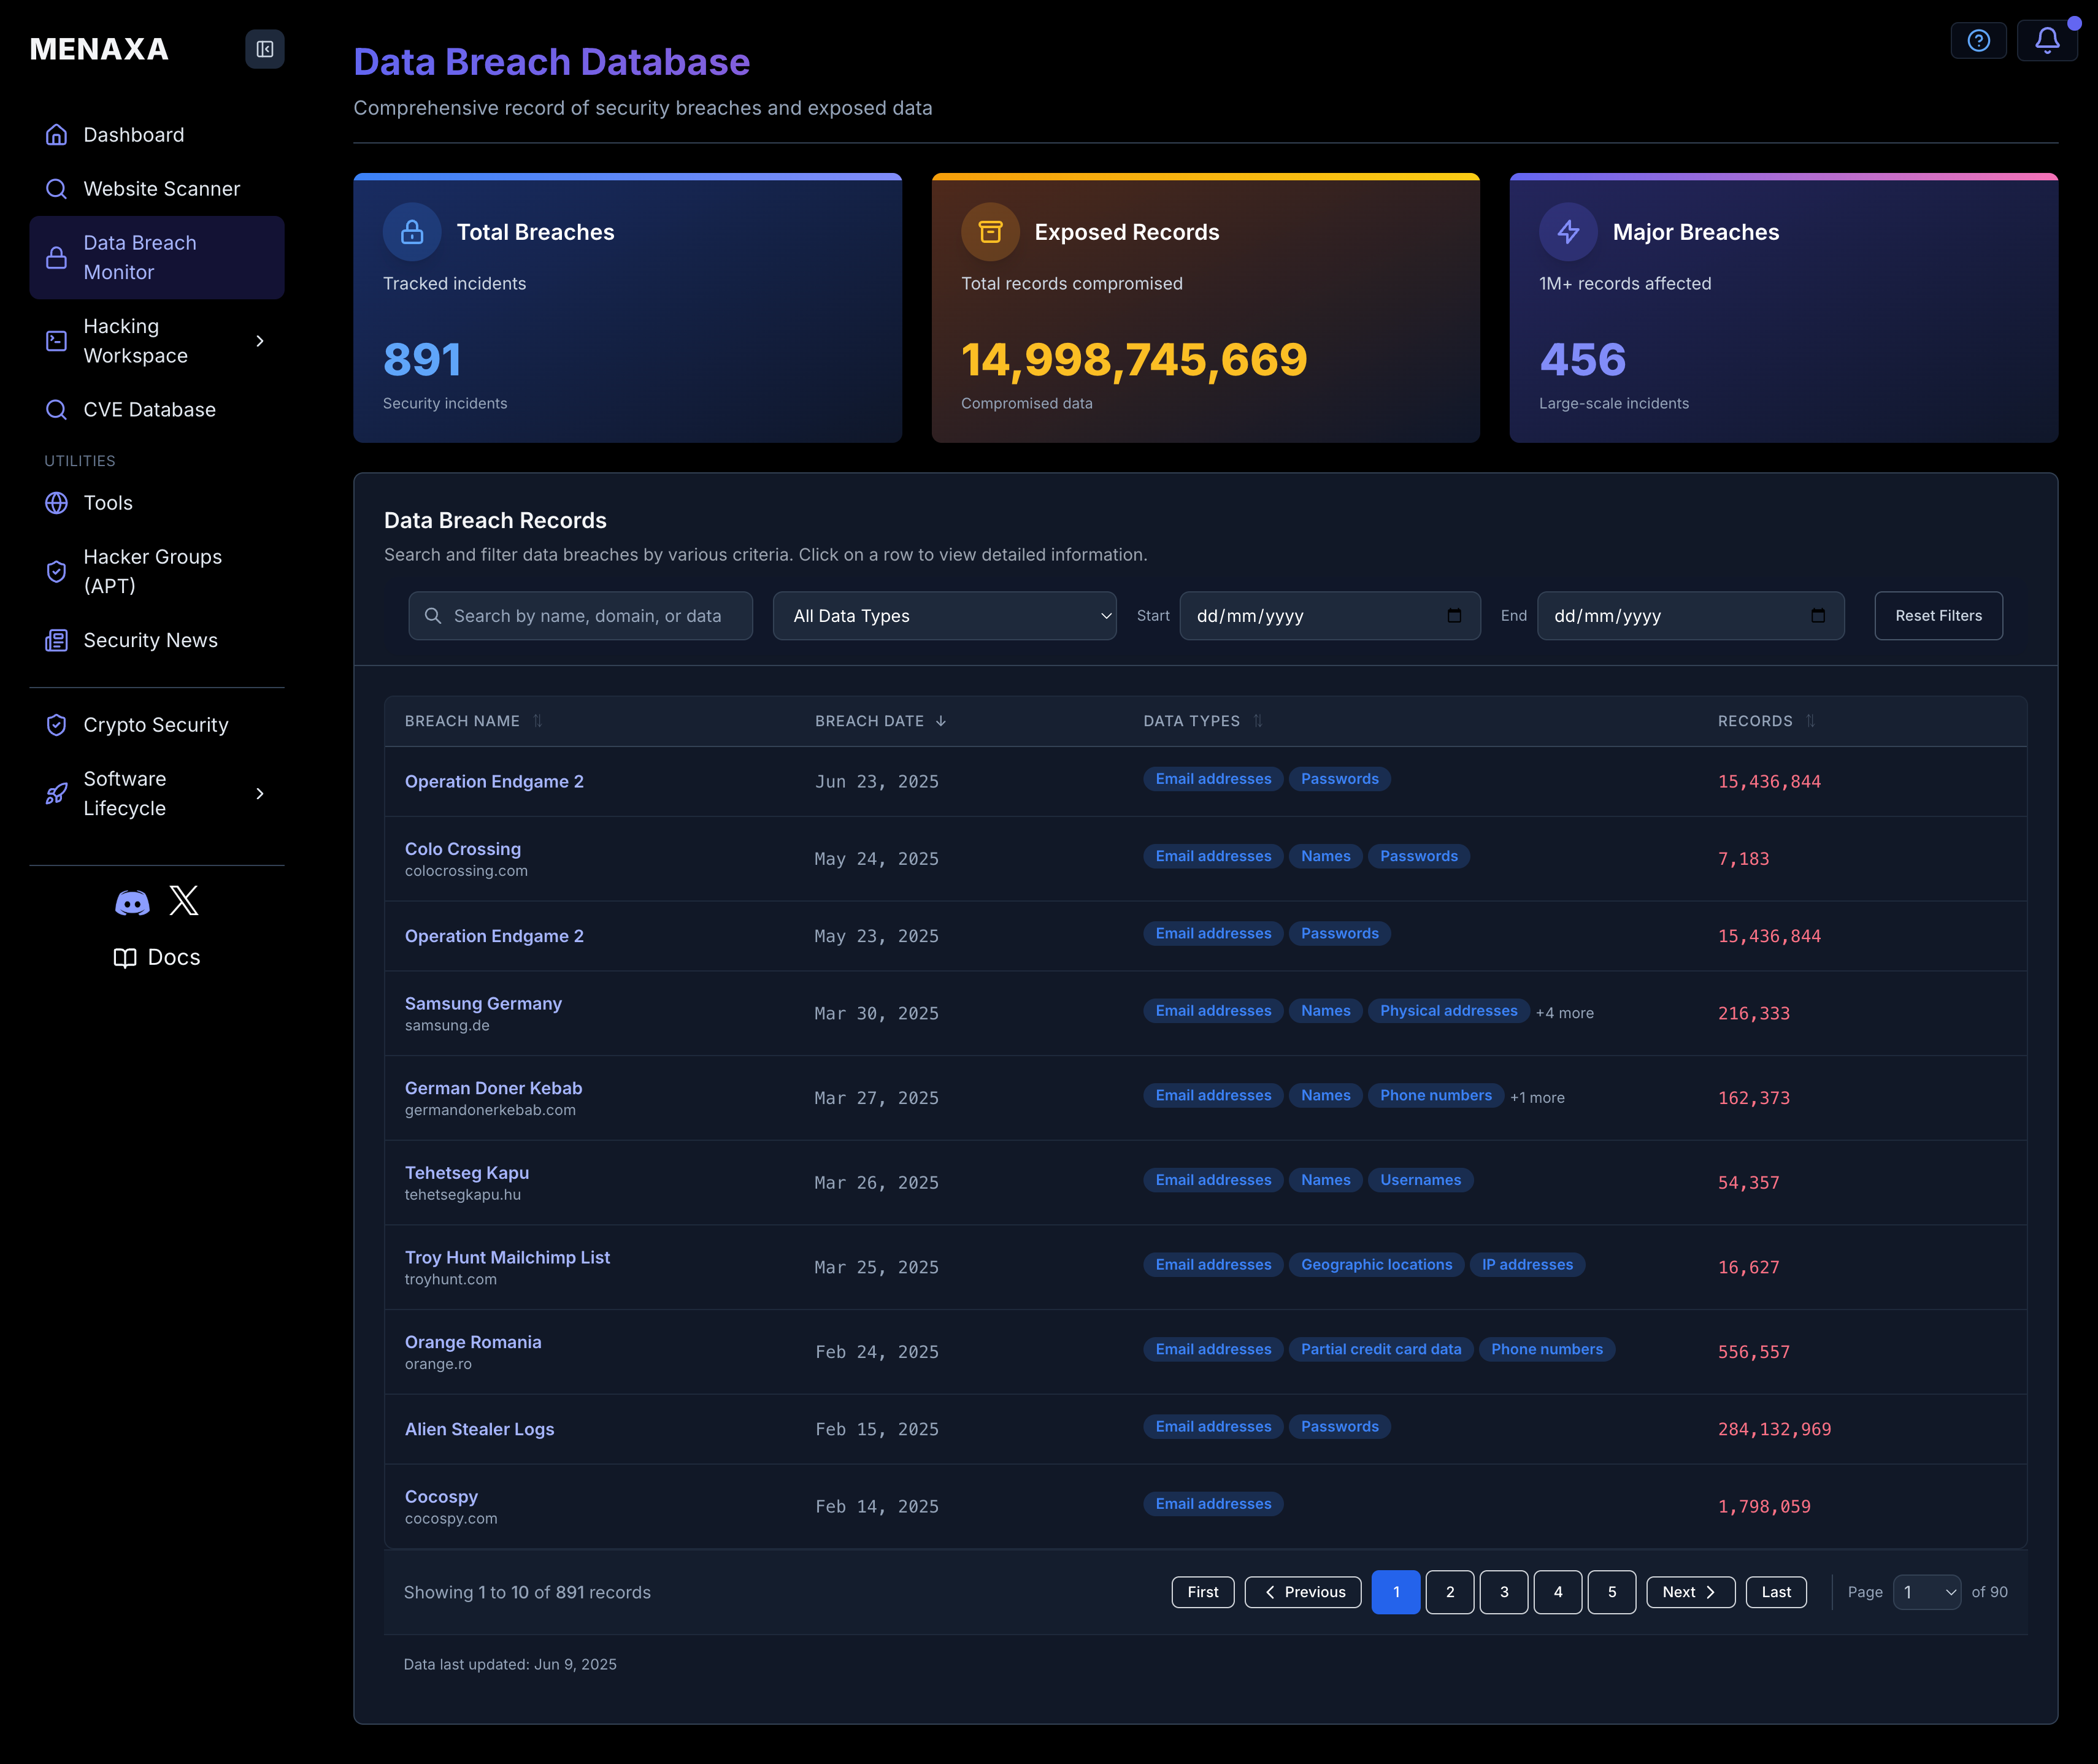The width and height of the screenshot is (2098, 1764).
Task: Click the records value 284,132,969
Action: click(1774, 1430)
